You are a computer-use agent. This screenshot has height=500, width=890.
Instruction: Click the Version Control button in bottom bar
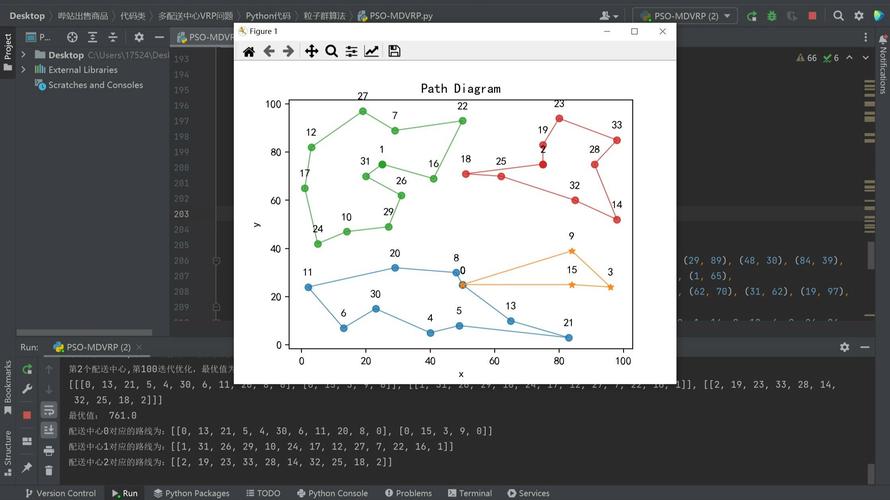(60, 493)
